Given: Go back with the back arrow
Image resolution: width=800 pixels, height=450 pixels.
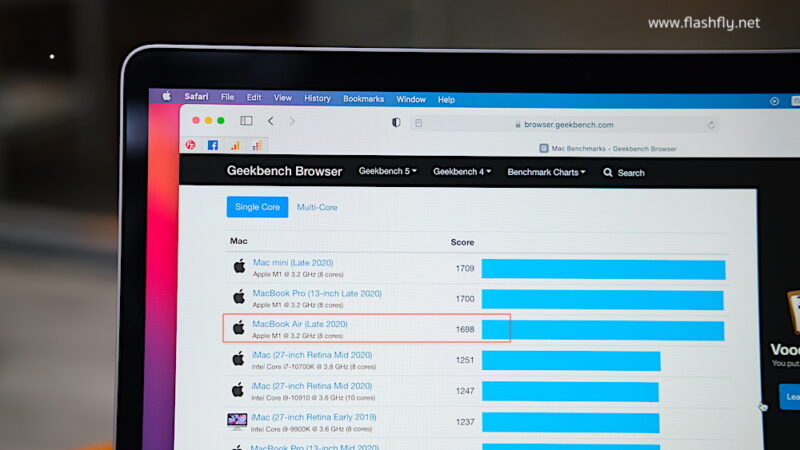Looking at the screenshot, I should 270,121.
